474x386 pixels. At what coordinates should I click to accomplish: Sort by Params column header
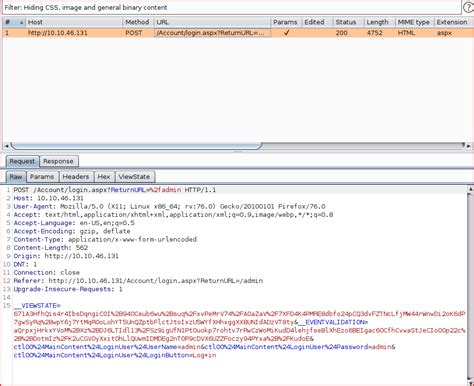[x=286, y=22]
